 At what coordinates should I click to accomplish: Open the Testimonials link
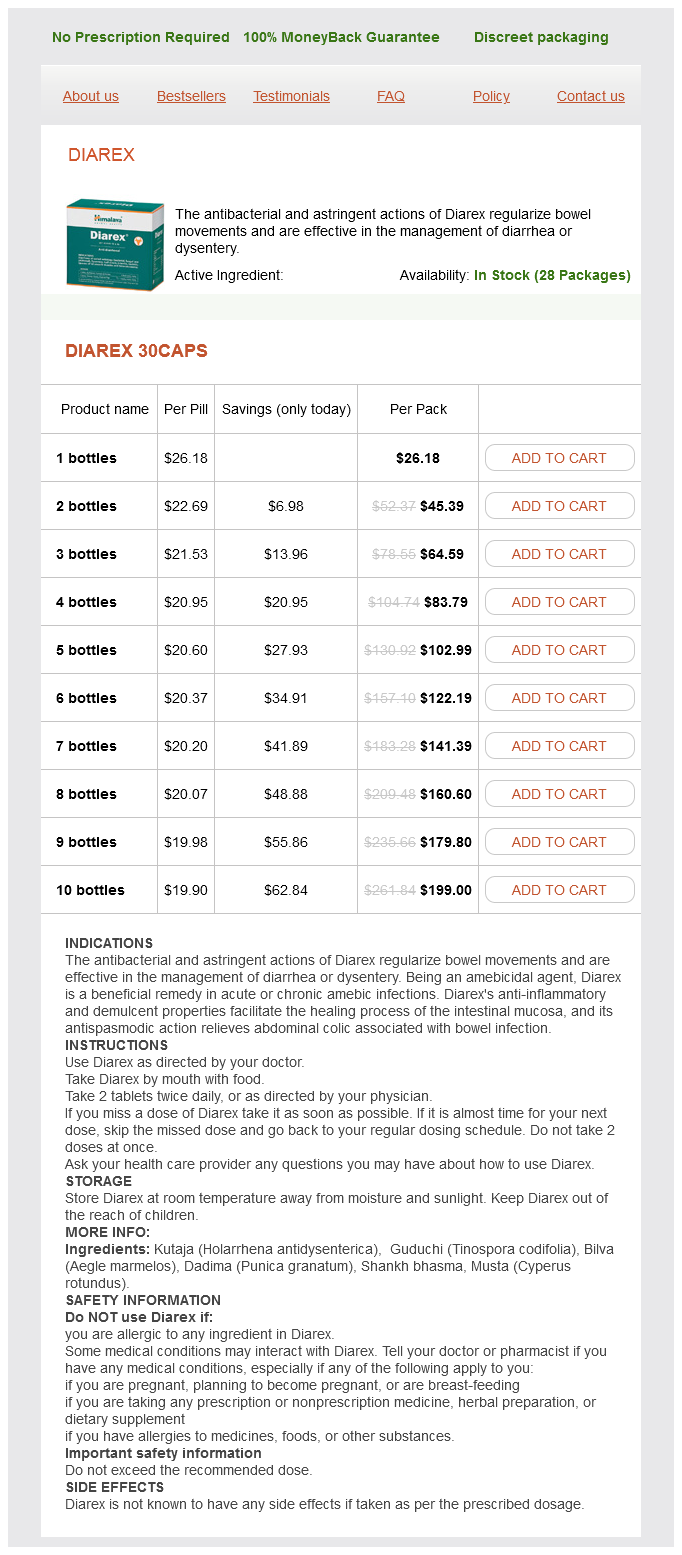click(x=291, y=96)
